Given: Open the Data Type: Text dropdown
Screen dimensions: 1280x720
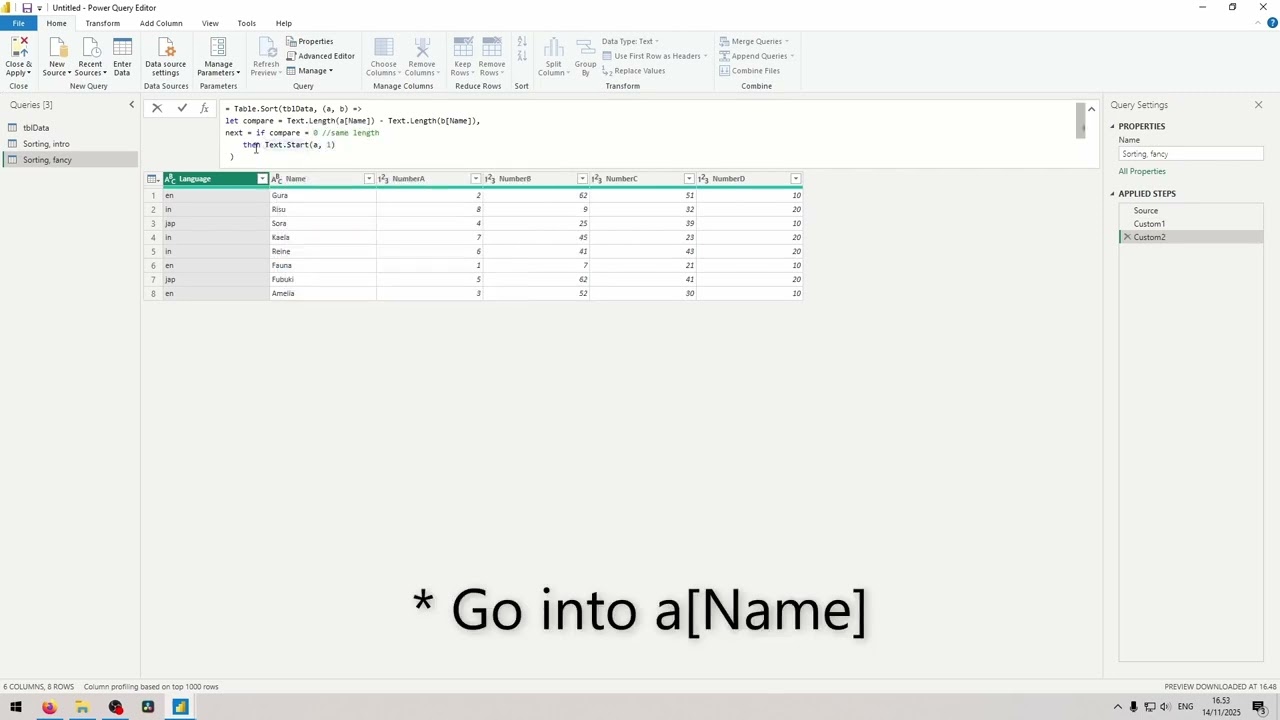Looking at the screenshot, I should click(631, 41).
